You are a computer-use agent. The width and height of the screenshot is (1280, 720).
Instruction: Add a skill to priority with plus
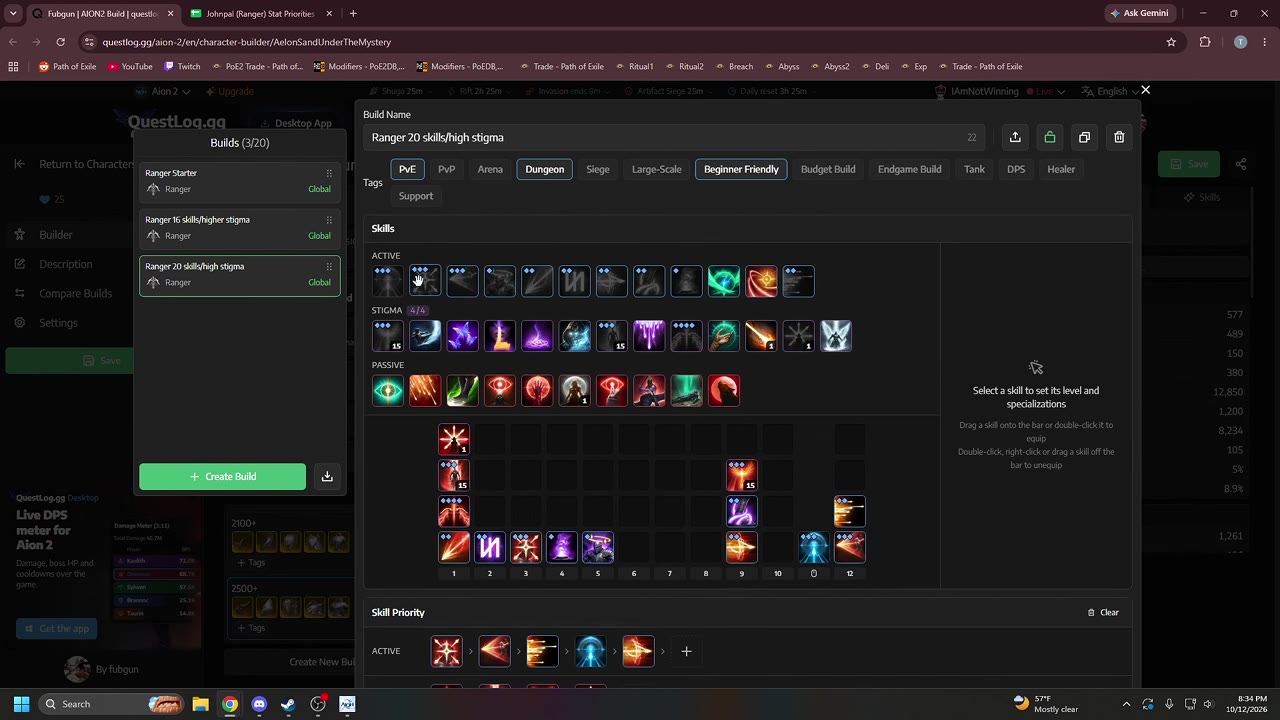pyautogui.click(x=686, y=651)
